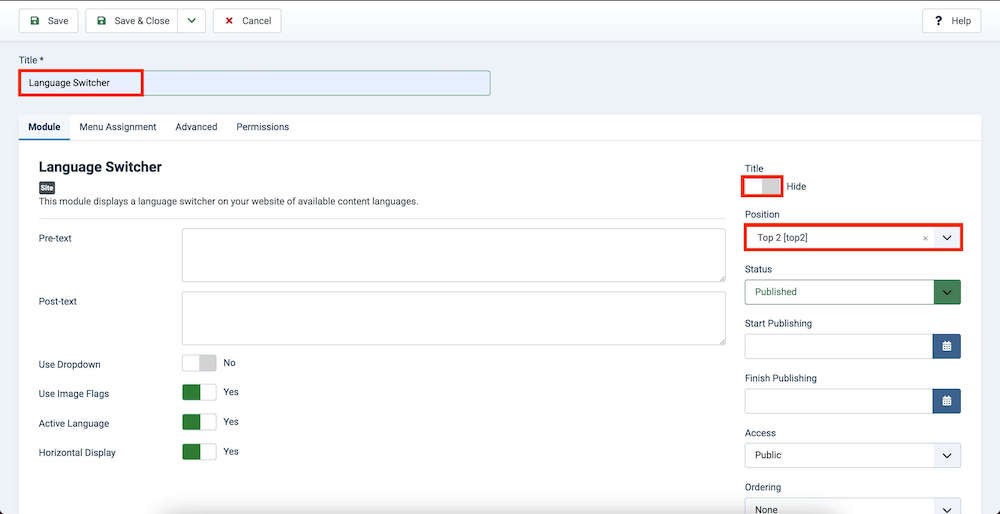Cancel editing the module
Screen dimensions: 1000x514
click(247, 21)
